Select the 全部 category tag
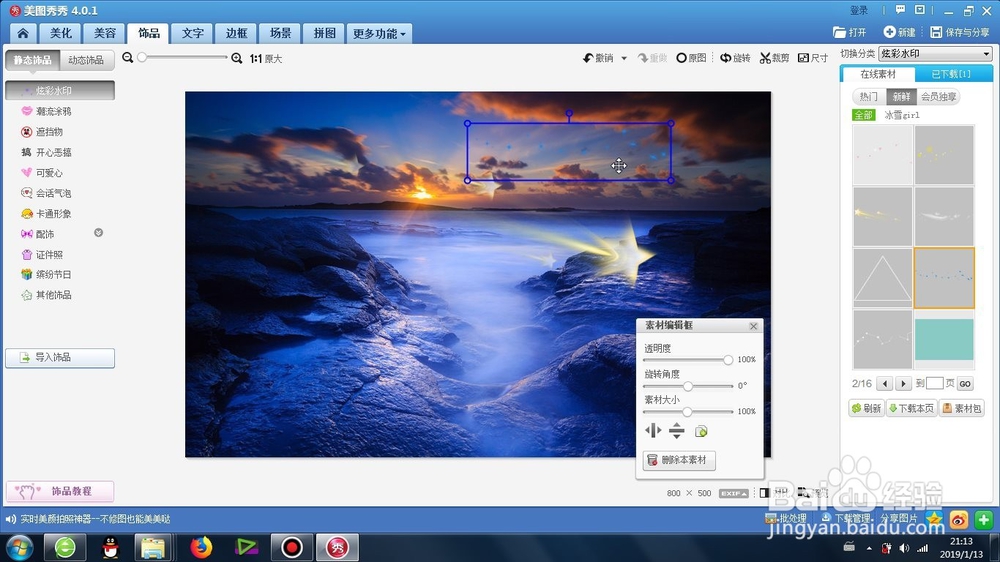This screenshot has height=562, width=1000. coord(864,115)
